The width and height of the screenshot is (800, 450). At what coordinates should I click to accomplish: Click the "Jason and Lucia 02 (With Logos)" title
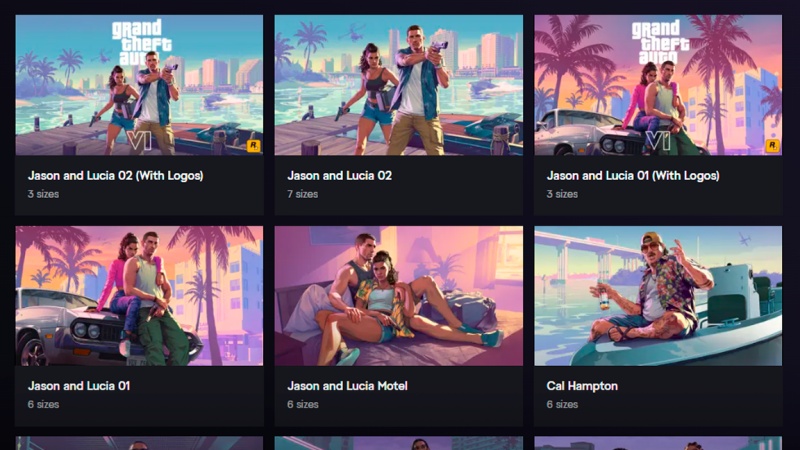pyautogui.click(x=115, y=176)
